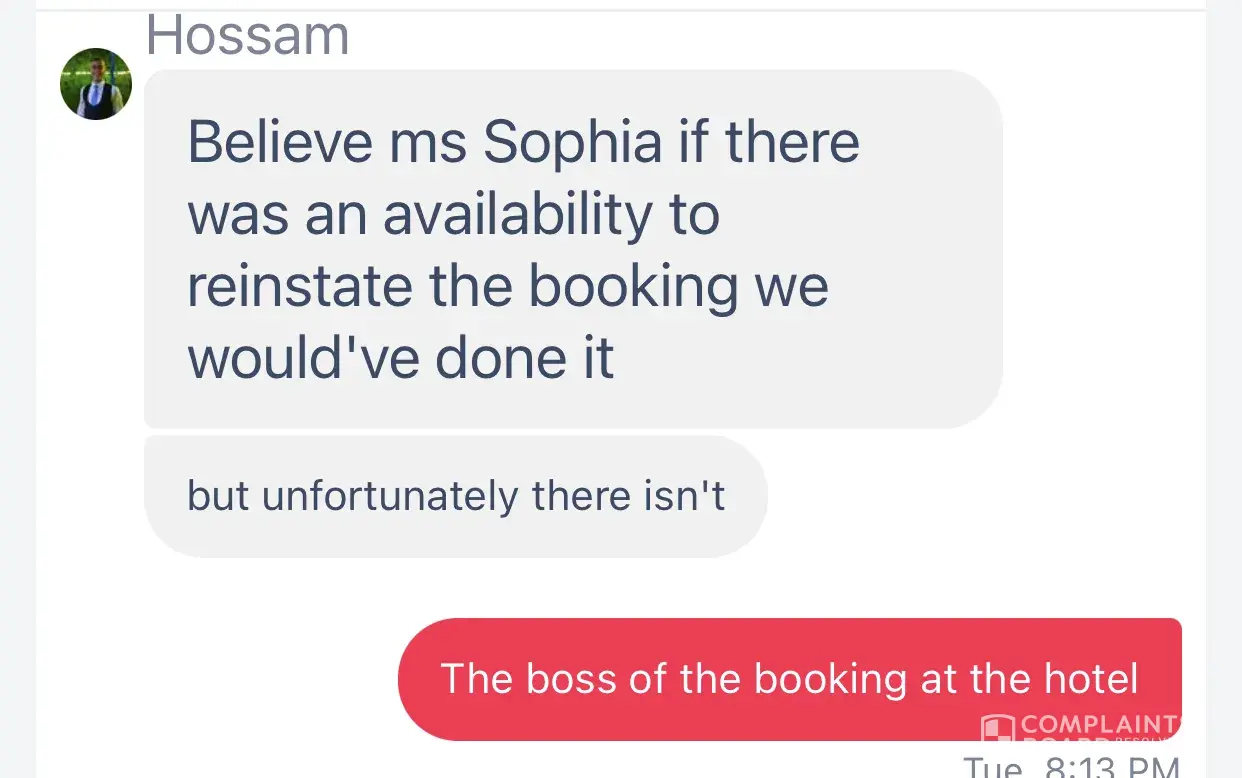
Task: Select the red 'boss of the booking' message
Action: (789, 679)
